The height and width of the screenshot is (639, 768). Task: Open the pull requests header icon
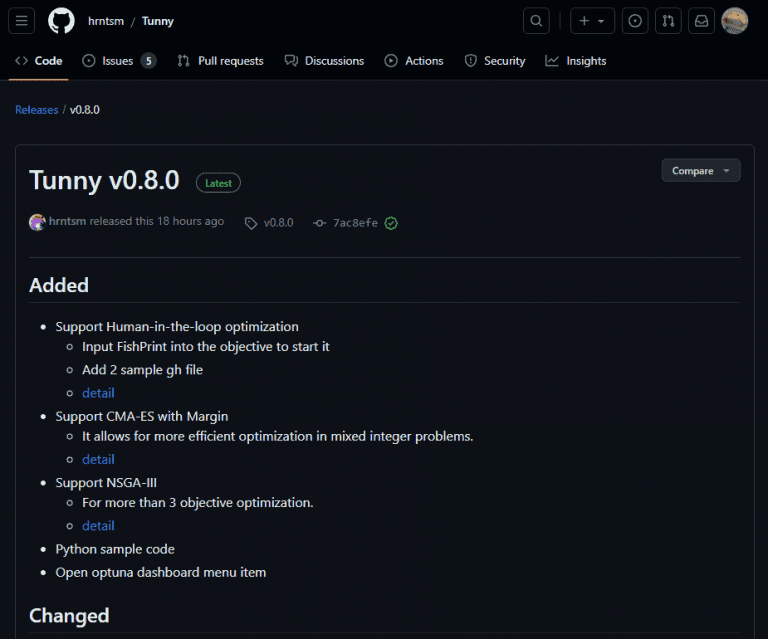(x=668, y=21)
